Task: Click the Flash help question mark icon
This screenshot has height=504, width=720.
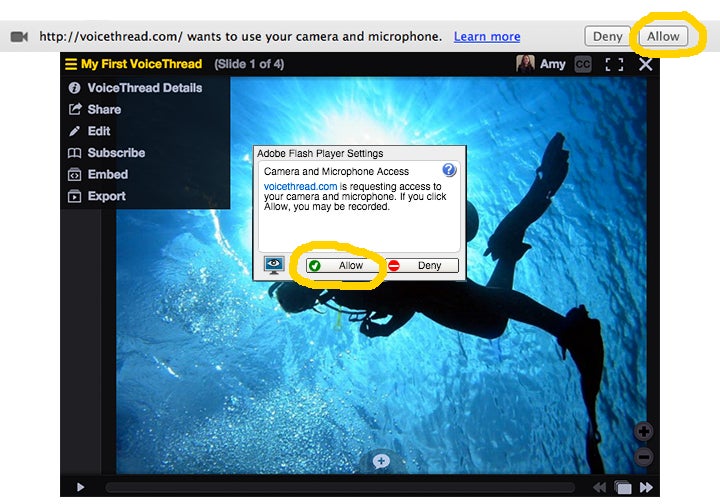Action: [449, 170]
